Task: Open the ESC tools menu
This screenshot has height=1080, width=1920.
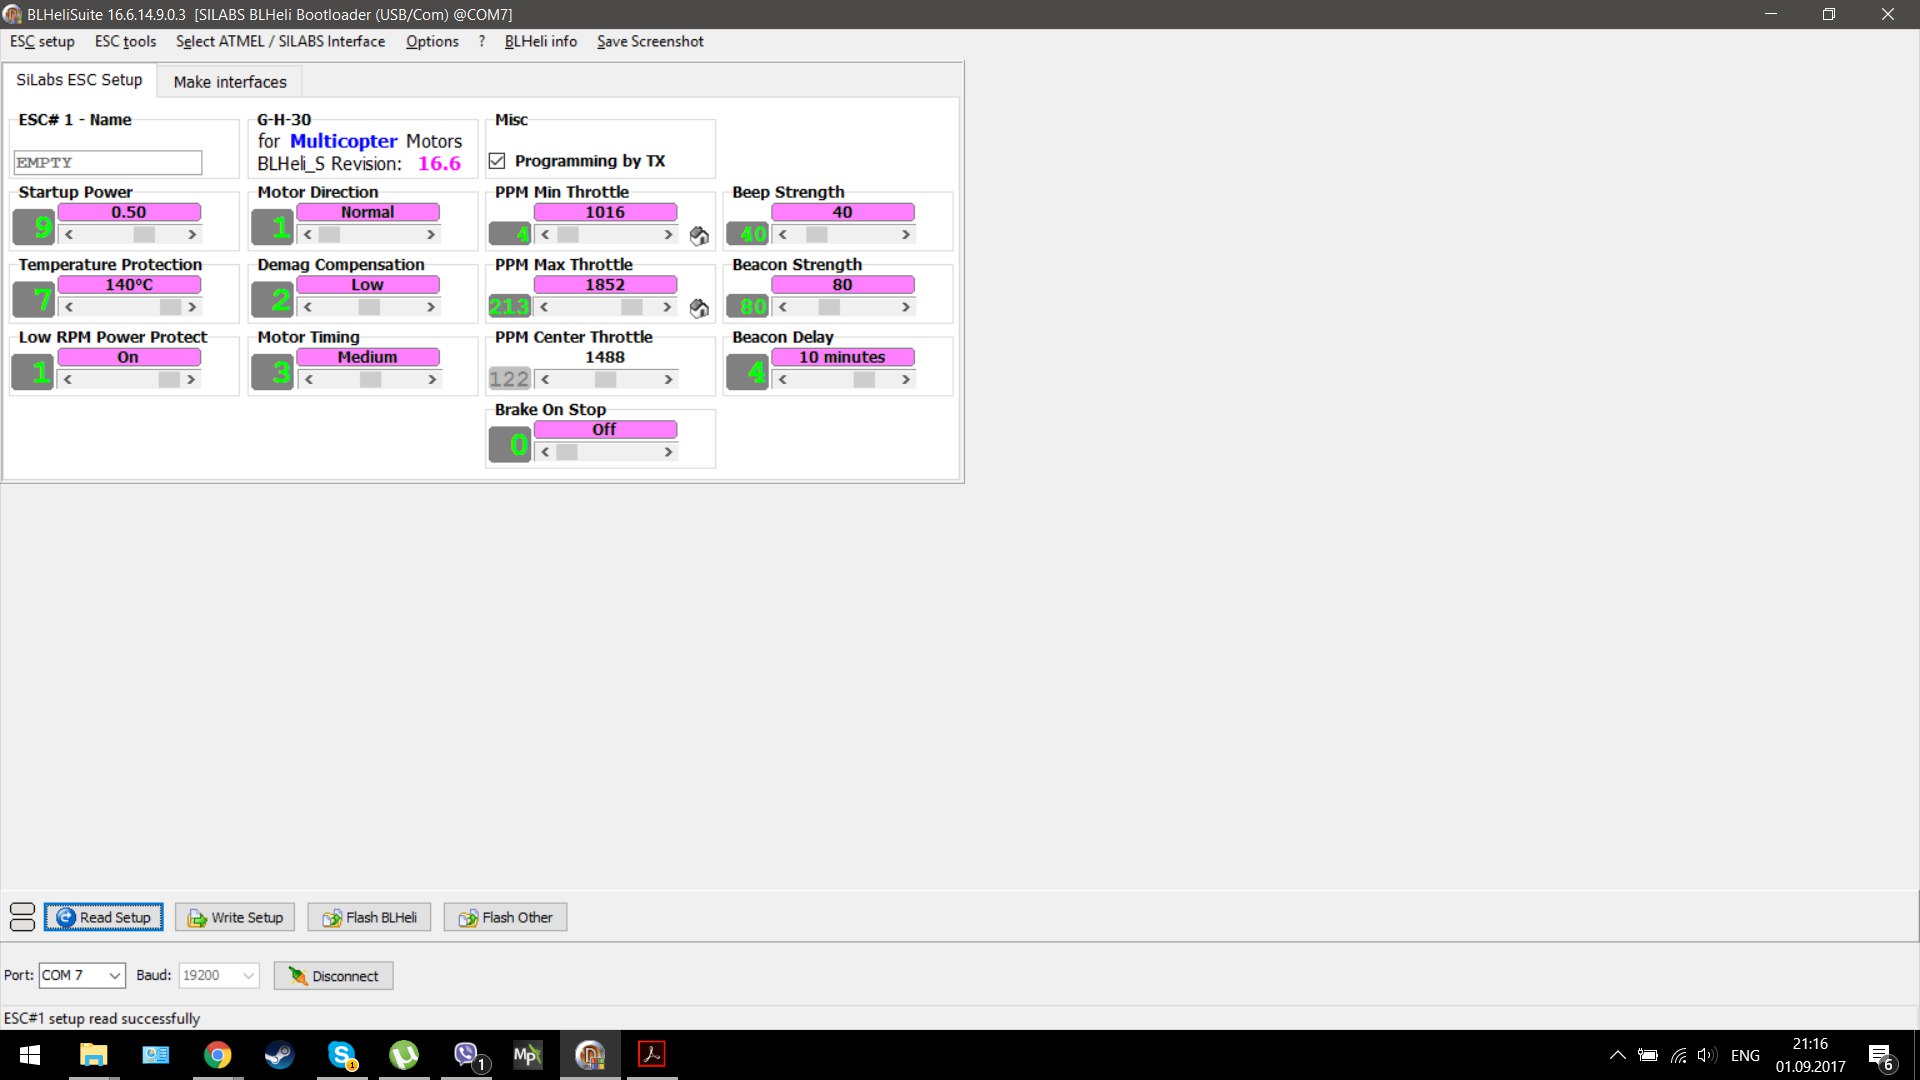Action: point(125,41)
